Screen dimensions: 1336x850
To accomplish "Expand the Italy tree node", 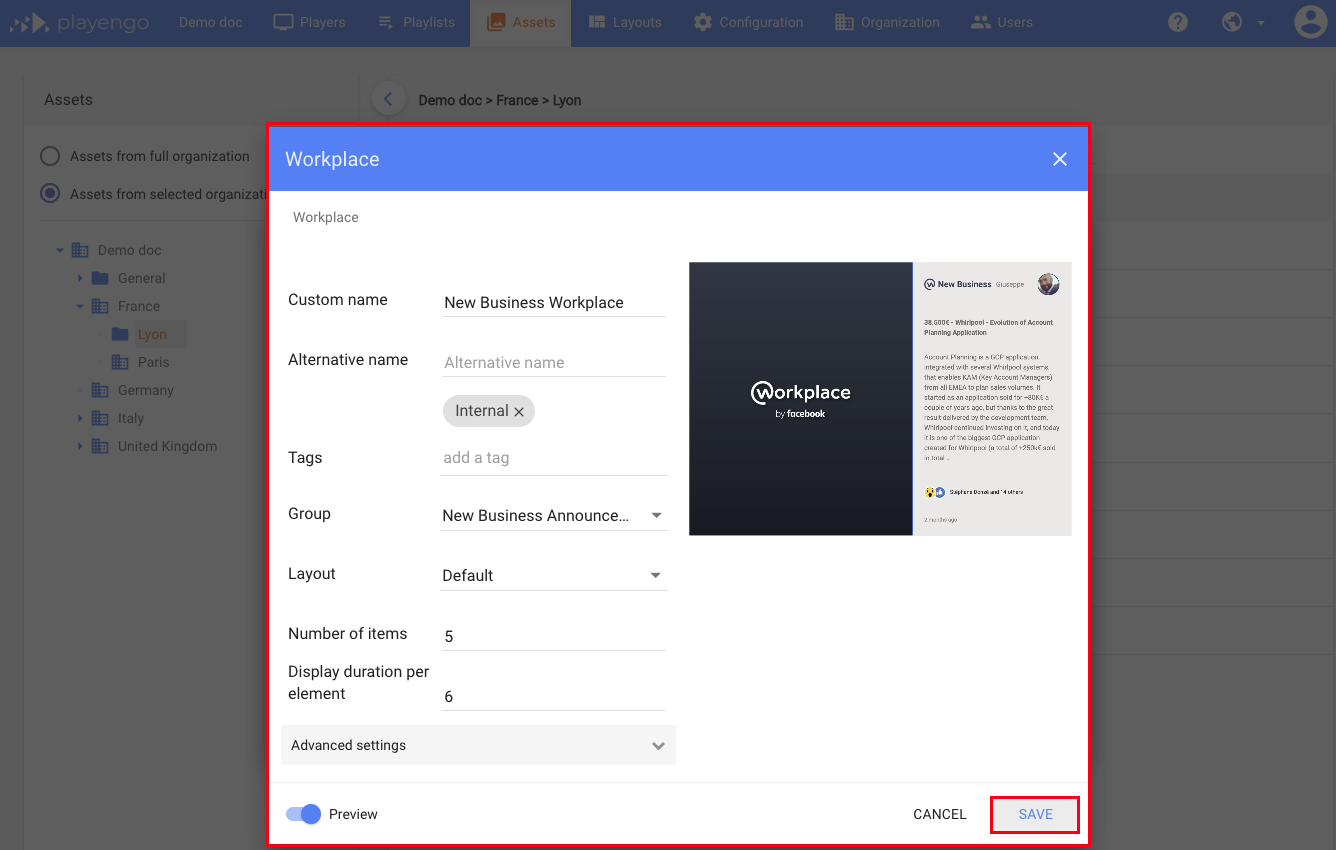I will click(x=80, y=418).
